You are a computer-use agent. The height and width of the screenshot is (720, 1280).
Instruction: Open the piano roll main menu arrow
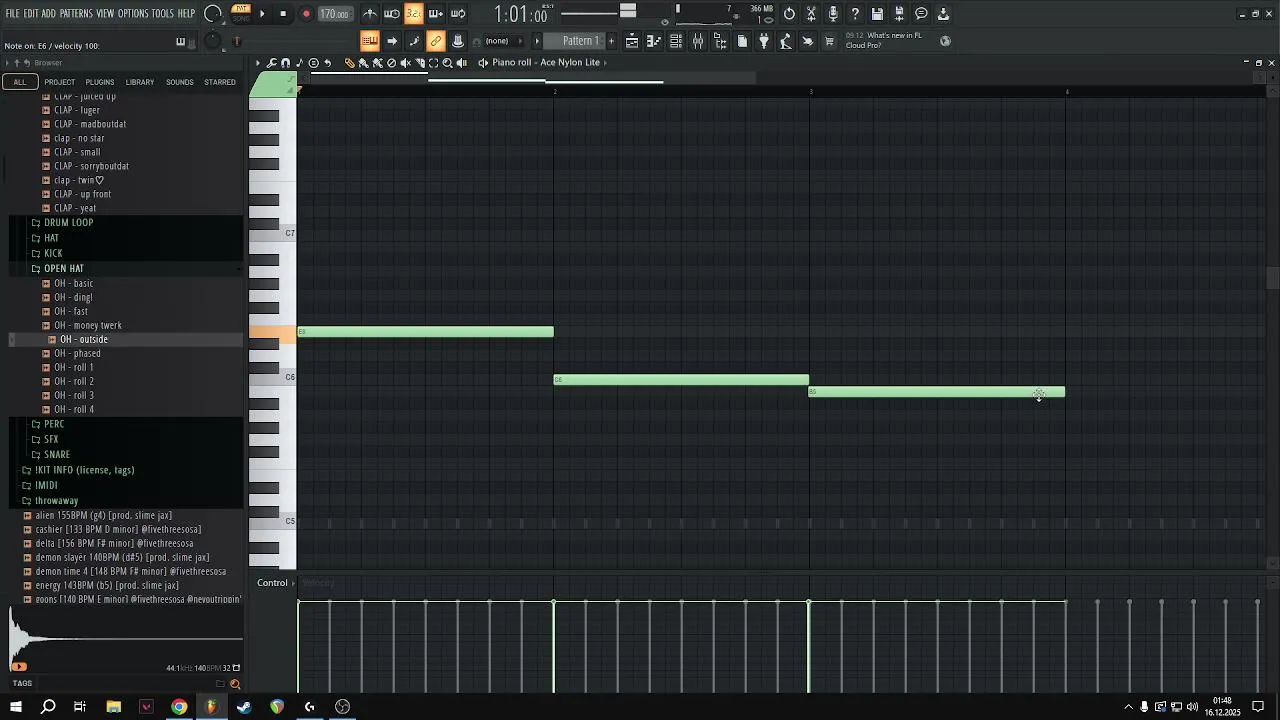(258, 63)
